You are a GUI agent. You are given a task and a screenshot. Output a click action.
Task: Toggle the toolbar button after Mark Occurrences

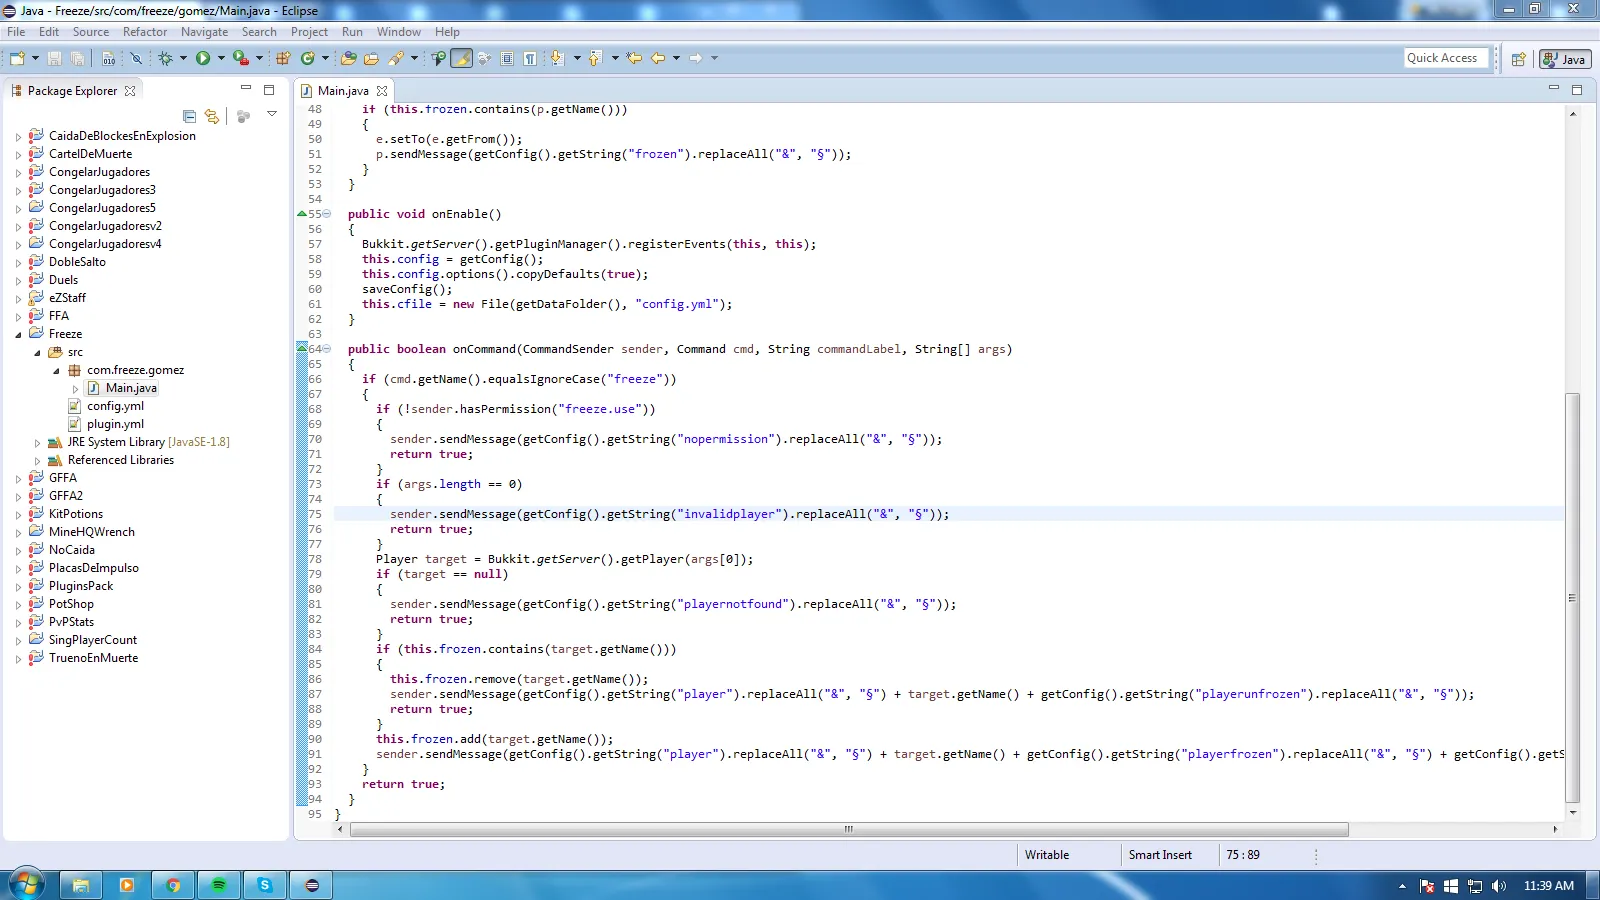484,58
